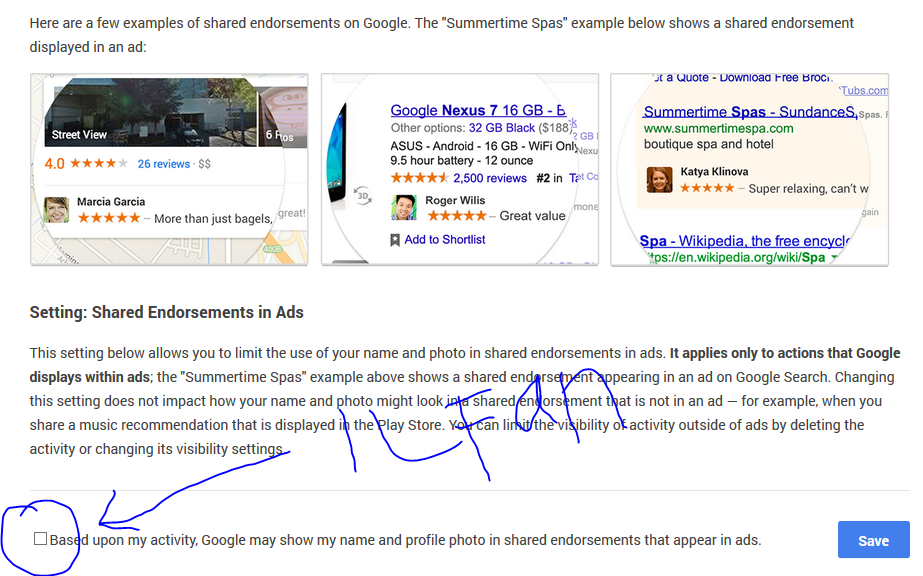Open Marcia Garcia's profile photo

coord(57,210)
